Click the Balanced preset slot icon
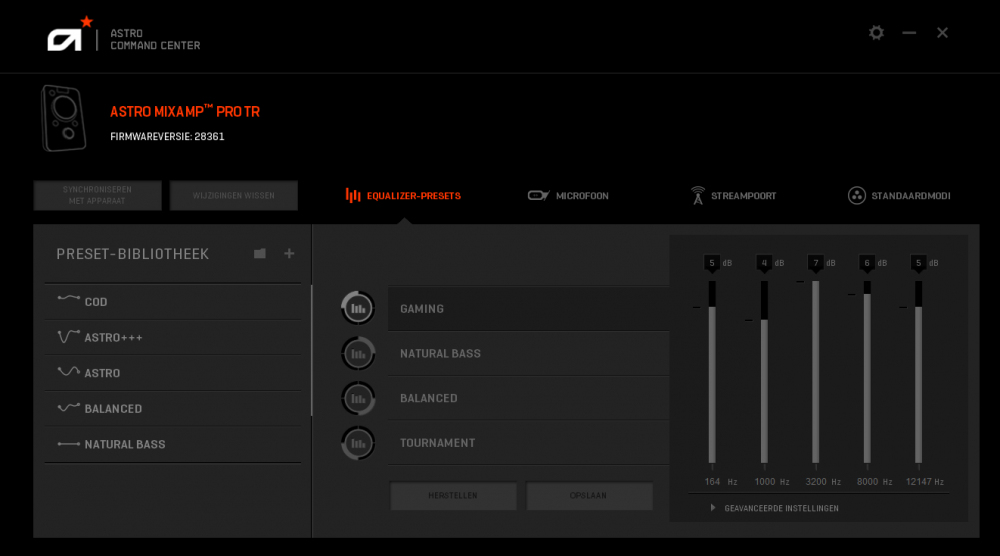 (357, 398)
